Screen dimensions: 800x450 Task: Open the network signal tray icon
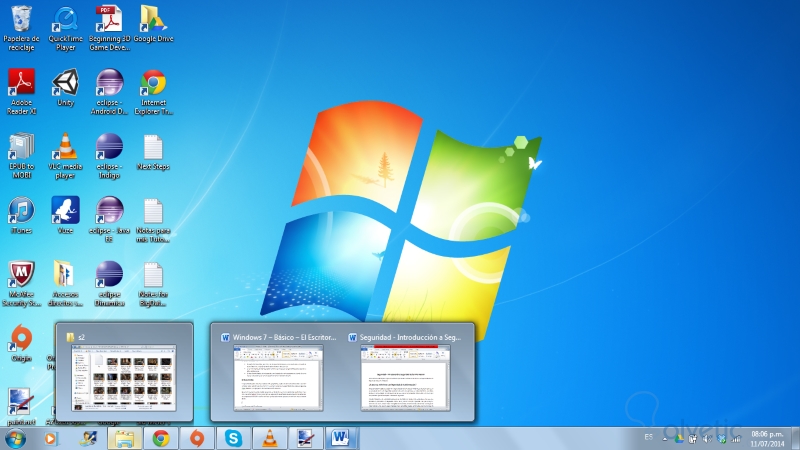coord(736,438)
